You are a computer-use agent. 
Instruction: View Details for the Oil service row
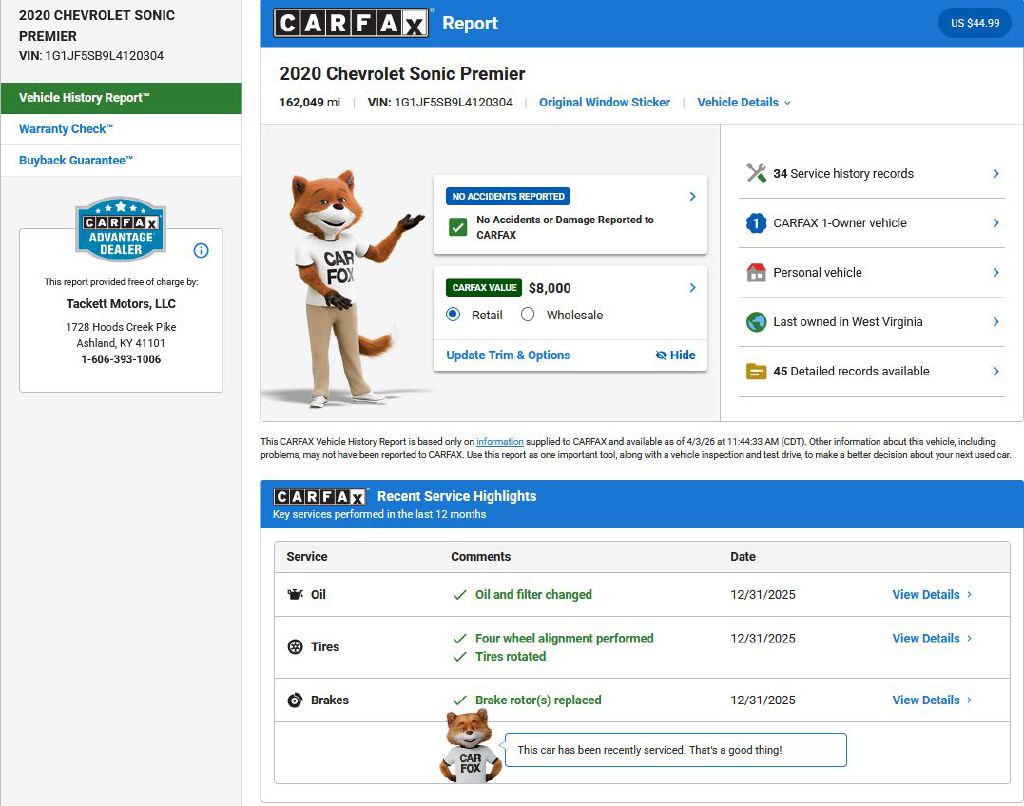pyautogui.click(x=931, y=594)
